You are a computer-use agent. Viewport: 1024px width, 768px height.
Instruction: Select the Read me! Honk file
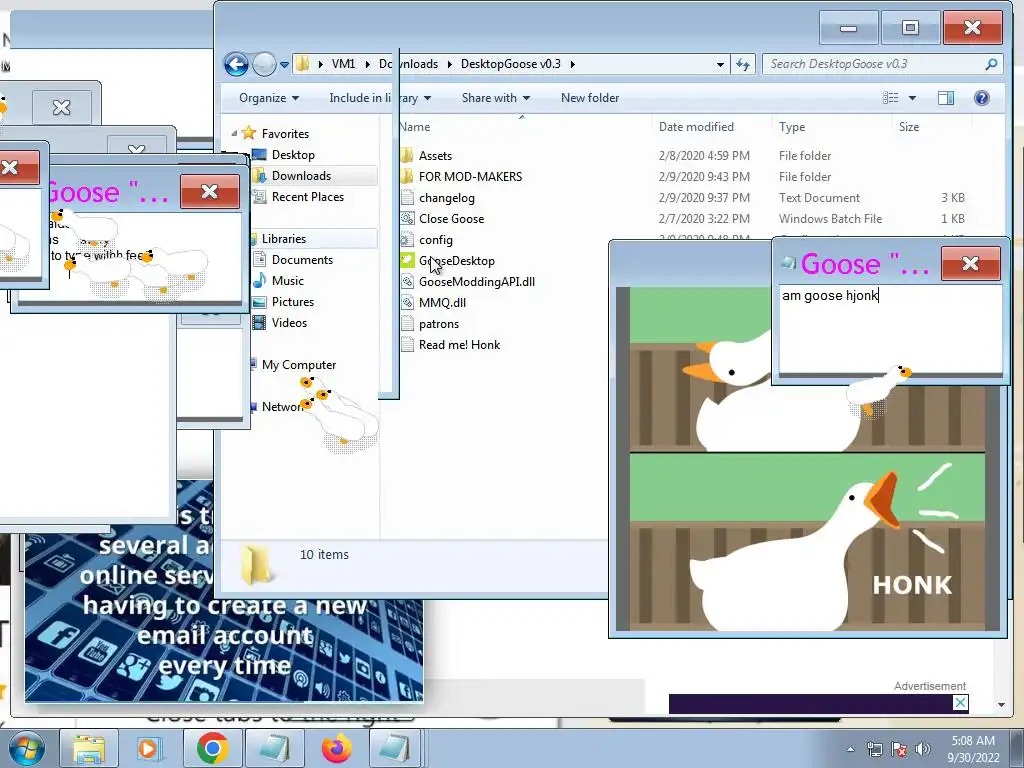(459, 345)
